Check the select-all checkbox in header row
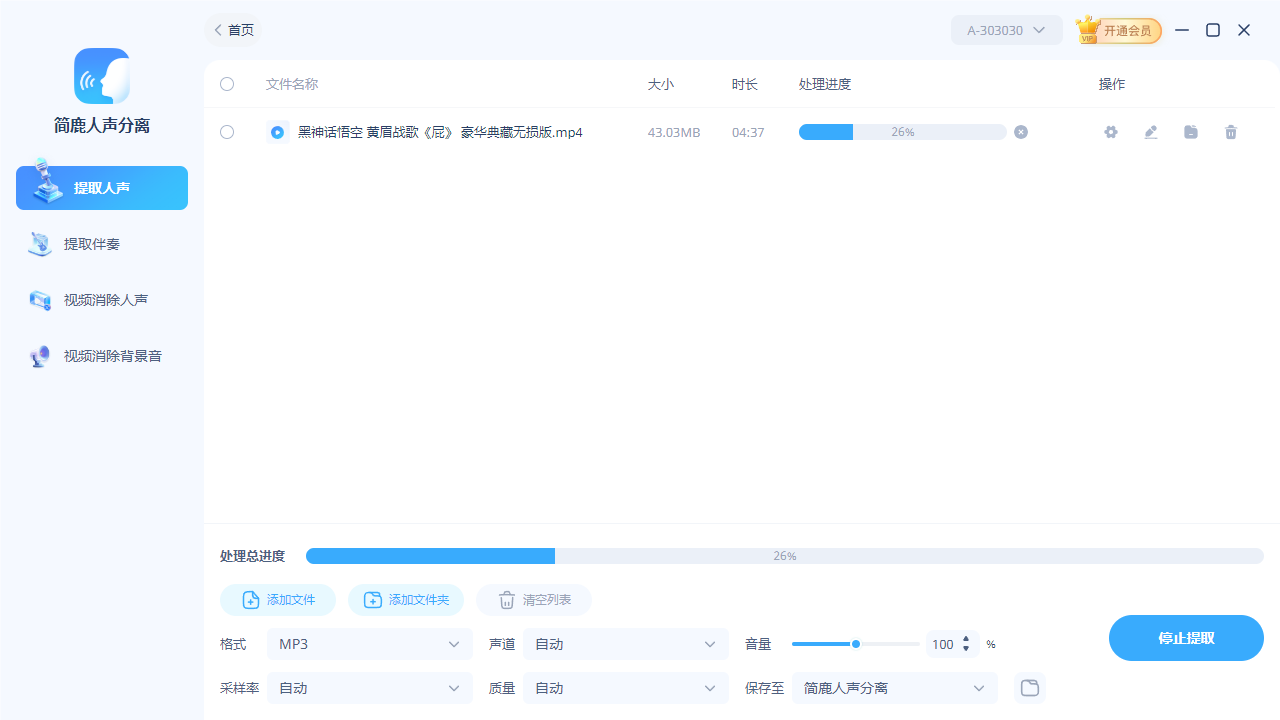The width and height of the screenshot is (1280, 720). click(227, 84)
